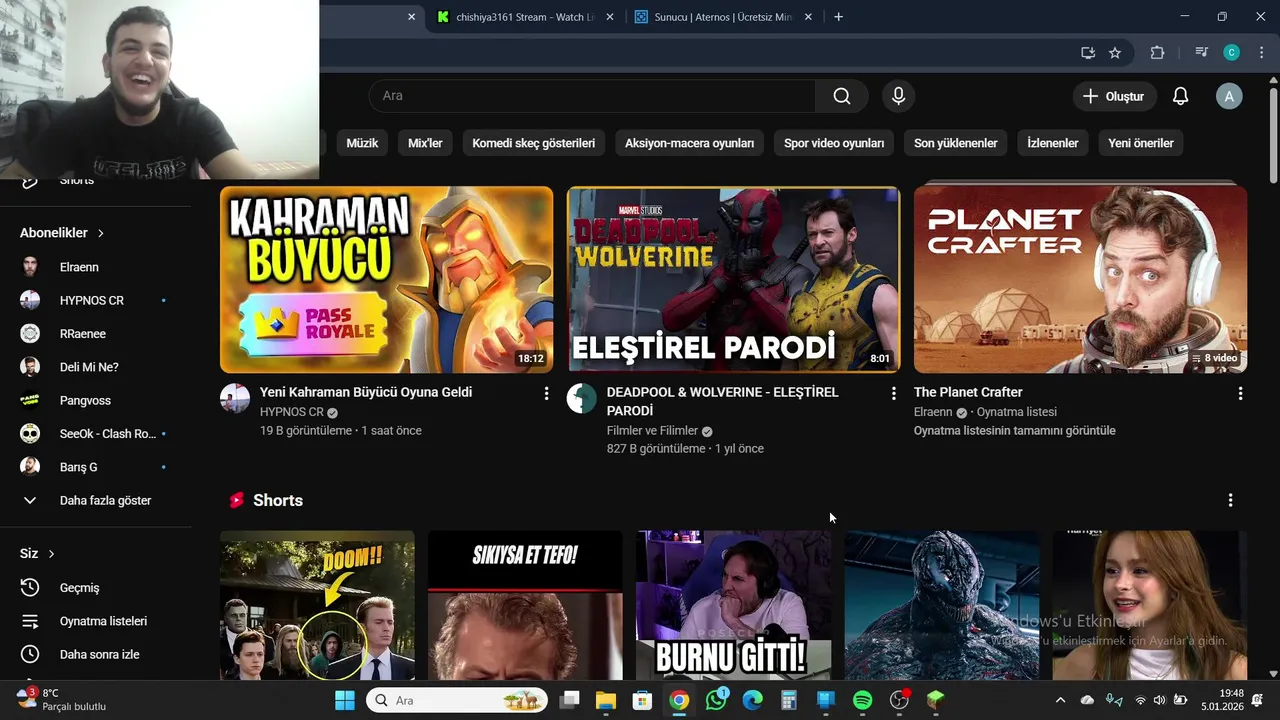
Task: Open Oynatma listeleri icon in sidebar
Action: click(30, 621)
